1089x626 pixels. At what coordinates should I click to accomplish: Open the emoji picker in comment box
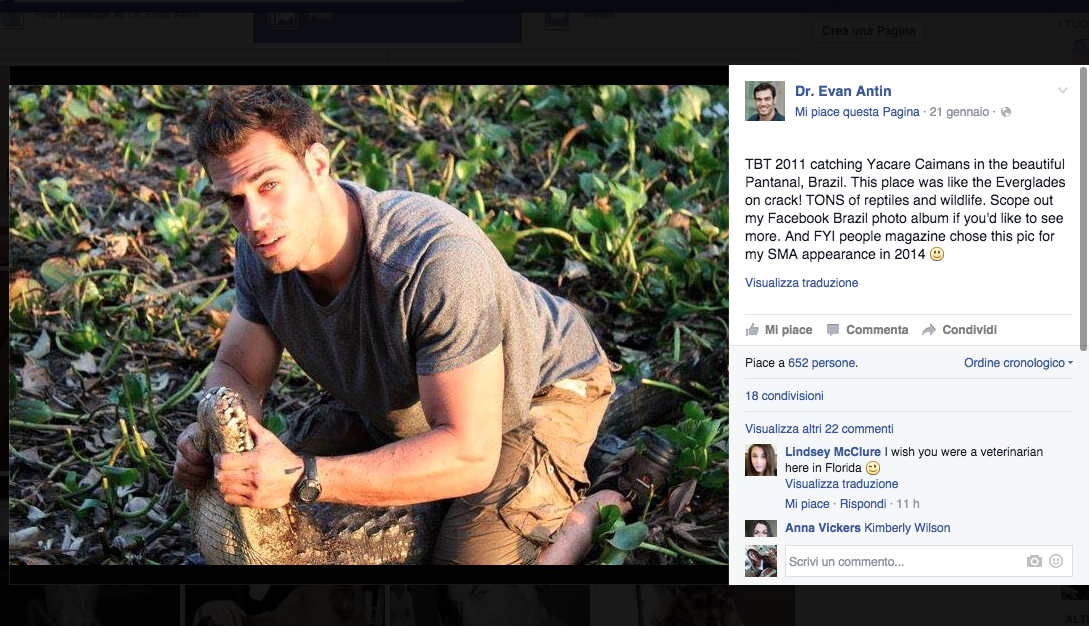[x=1056, y=562]
